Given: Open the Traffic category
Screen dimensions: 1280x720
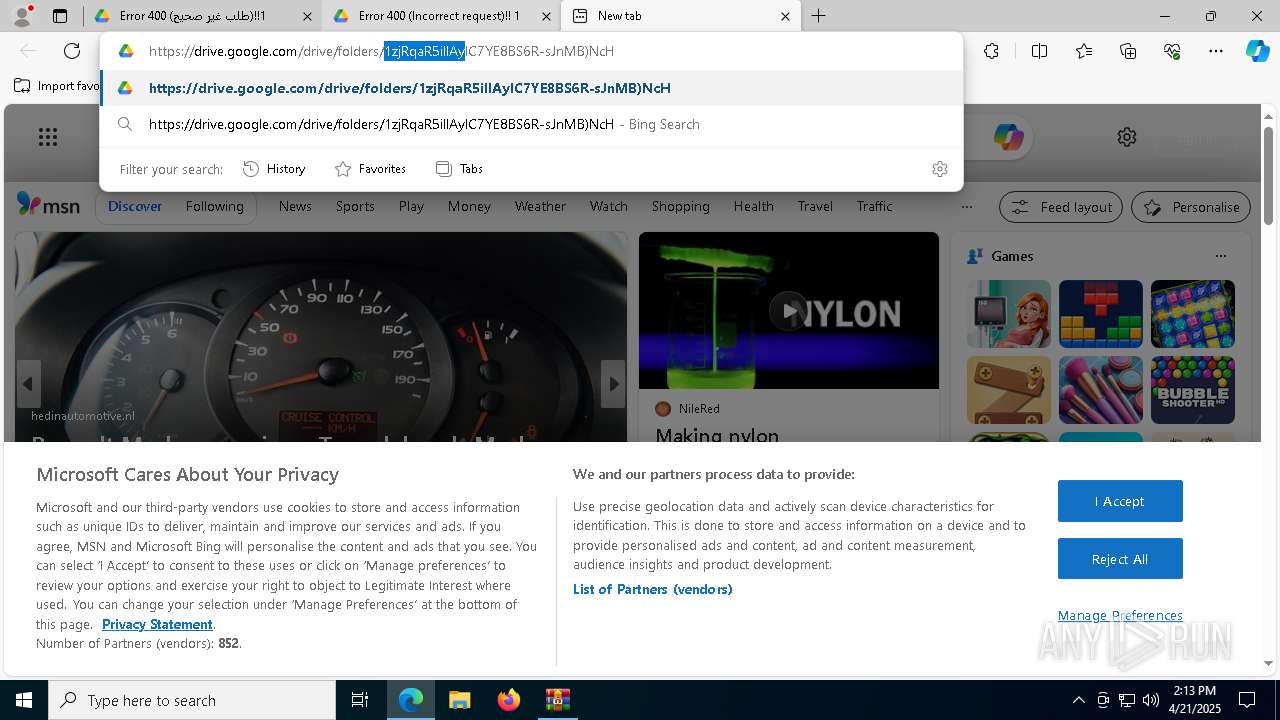Looking at the screenshot, I should [x=874, y=206].
